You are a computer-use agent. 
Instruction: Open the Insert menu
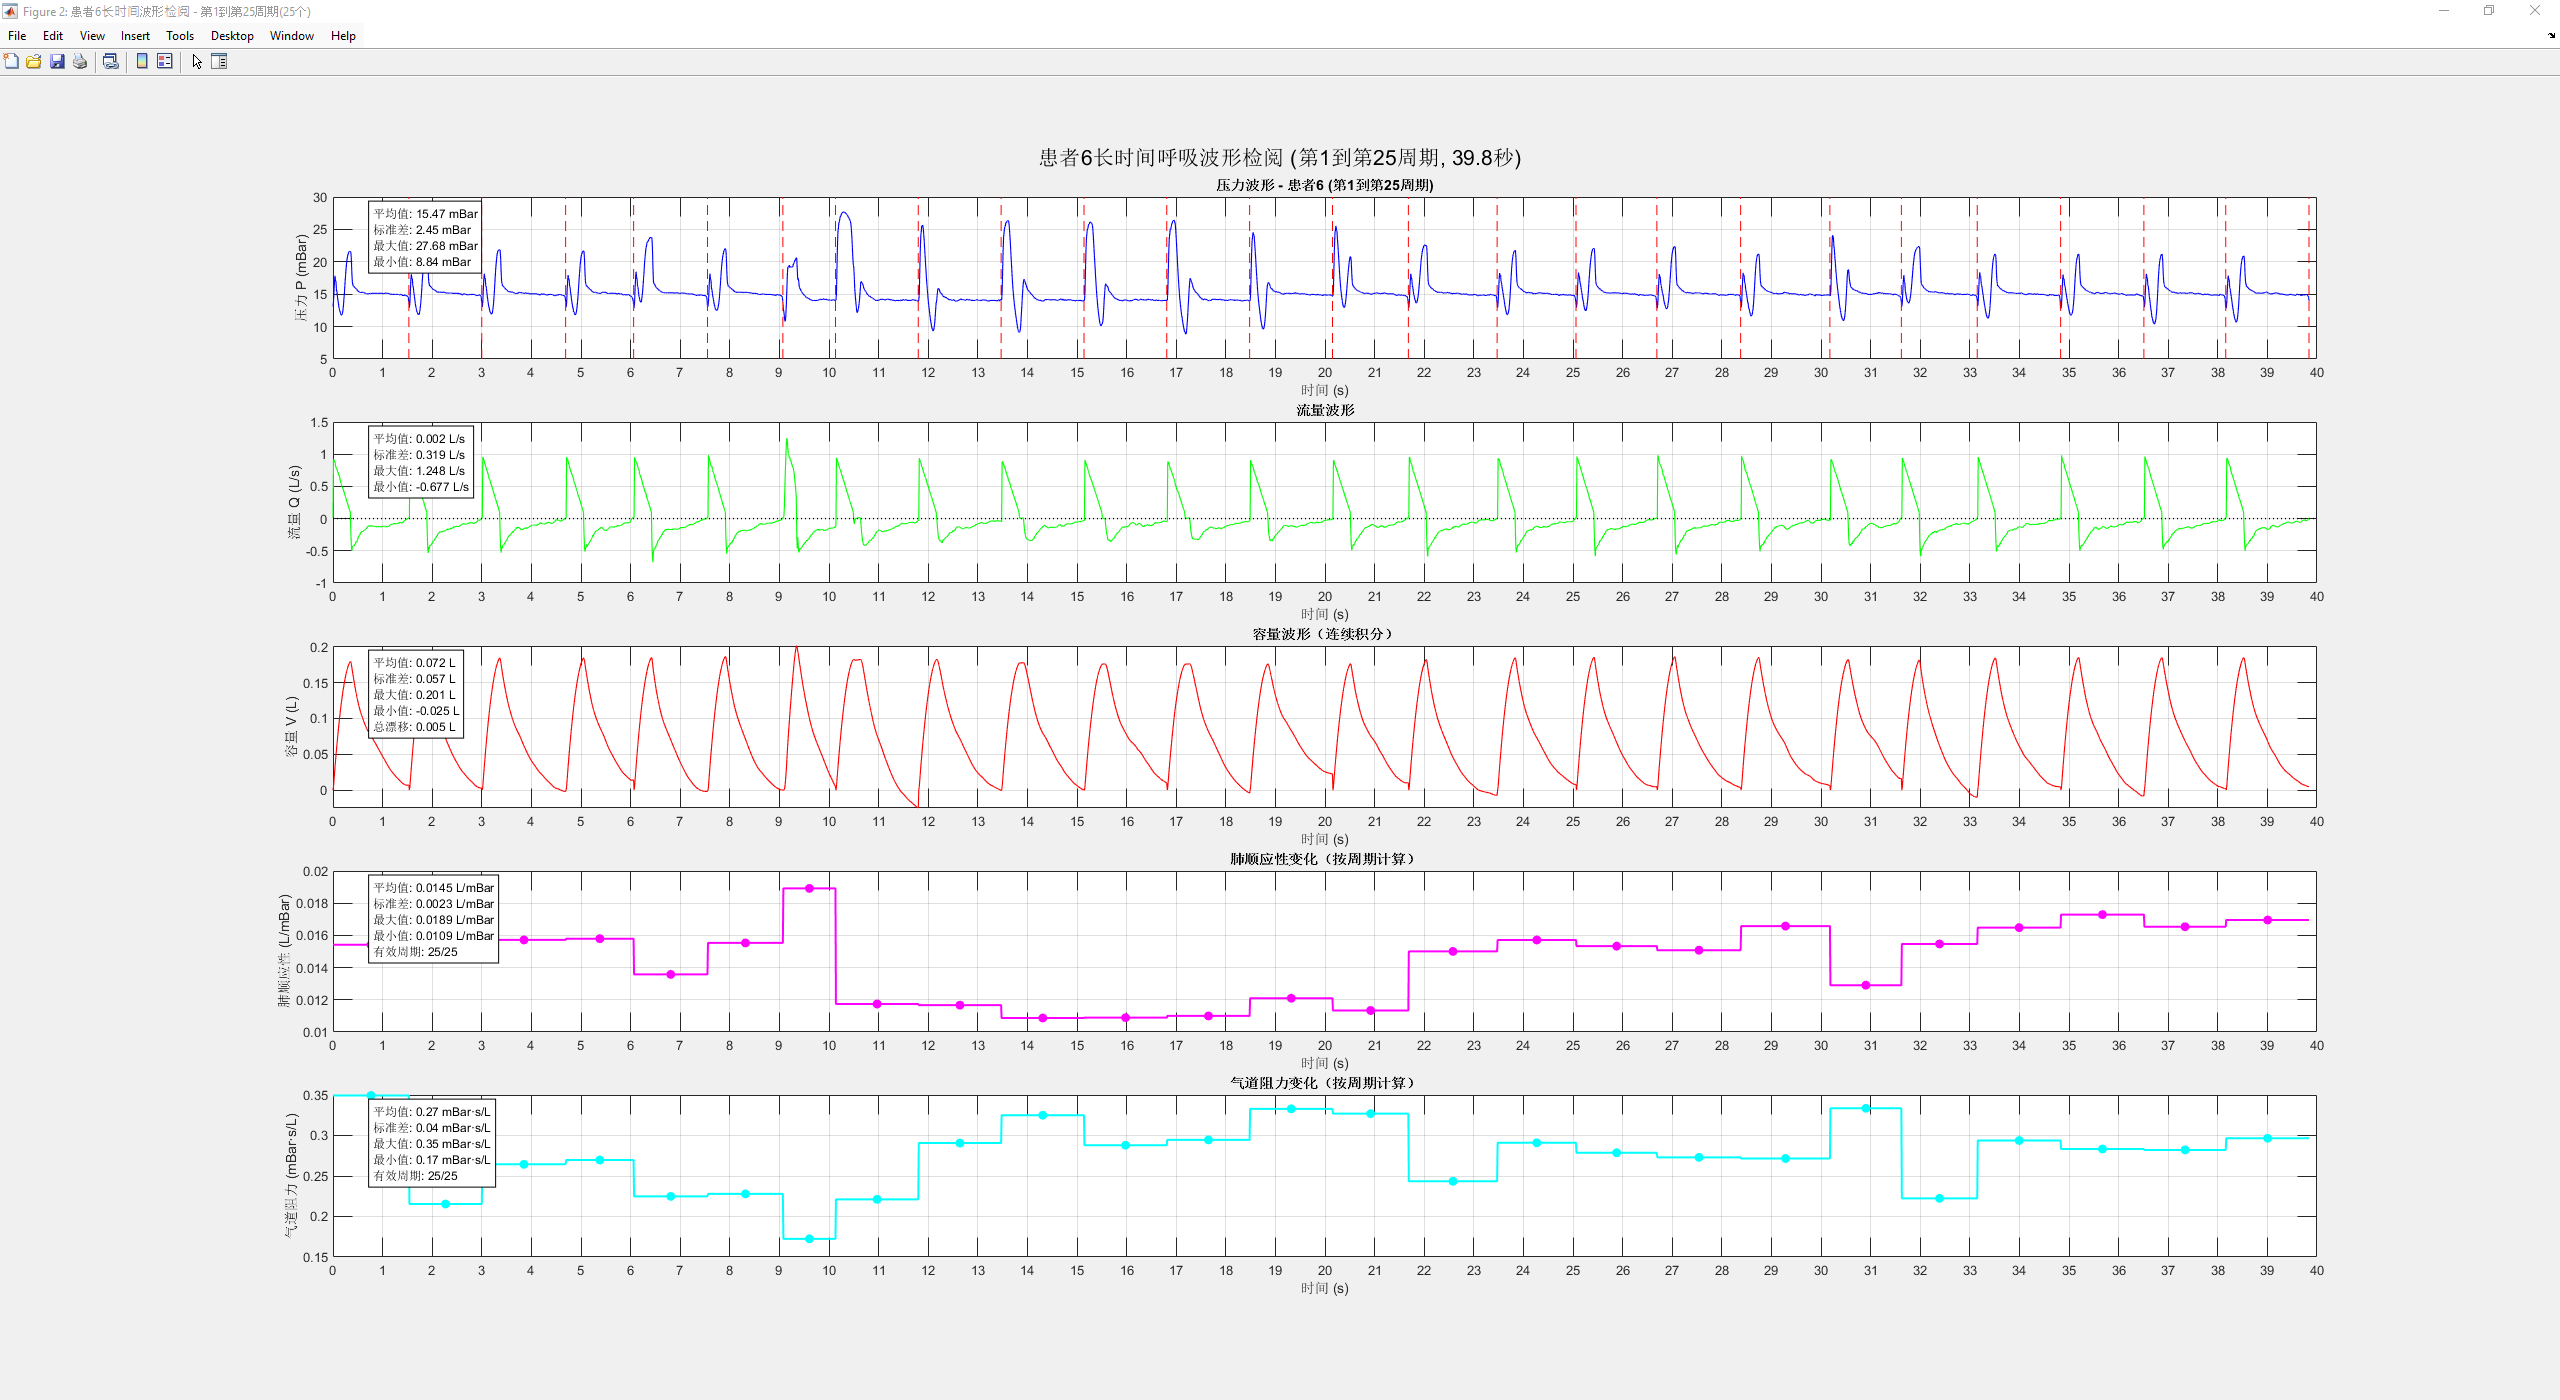[135, 36]
